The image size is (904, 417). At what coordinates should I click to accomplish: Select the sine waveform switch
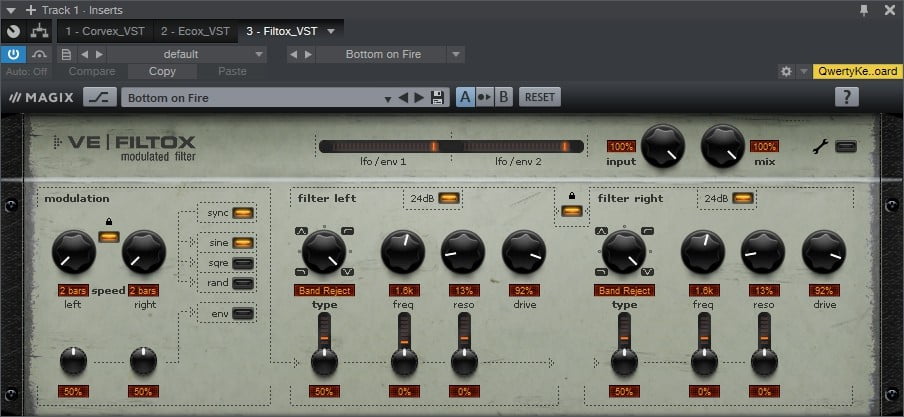[x=243, y=243]
